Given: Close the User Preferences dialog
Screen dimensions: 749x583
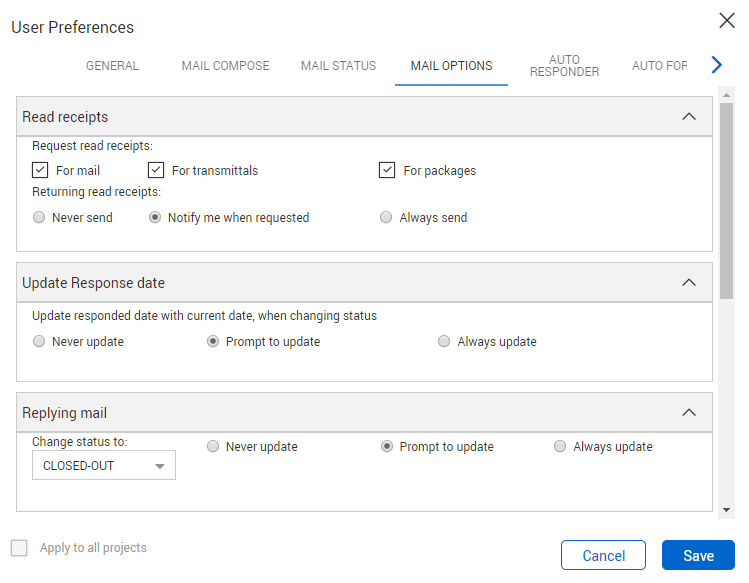Looking at the screenshot, I should click(x=727, y=21).
